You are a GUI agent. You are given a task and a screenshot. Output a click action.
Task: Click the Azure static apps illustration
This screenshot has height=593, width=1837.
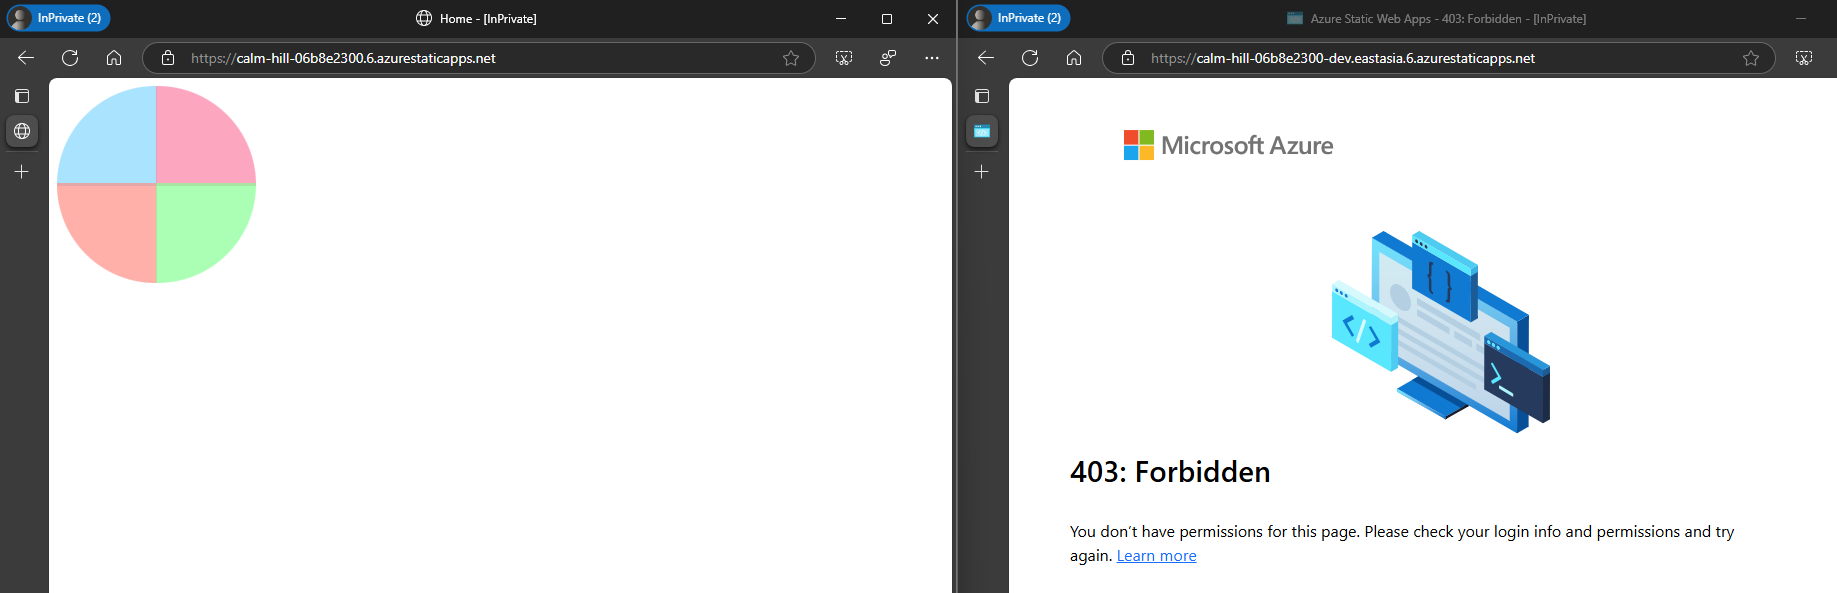1441,331
